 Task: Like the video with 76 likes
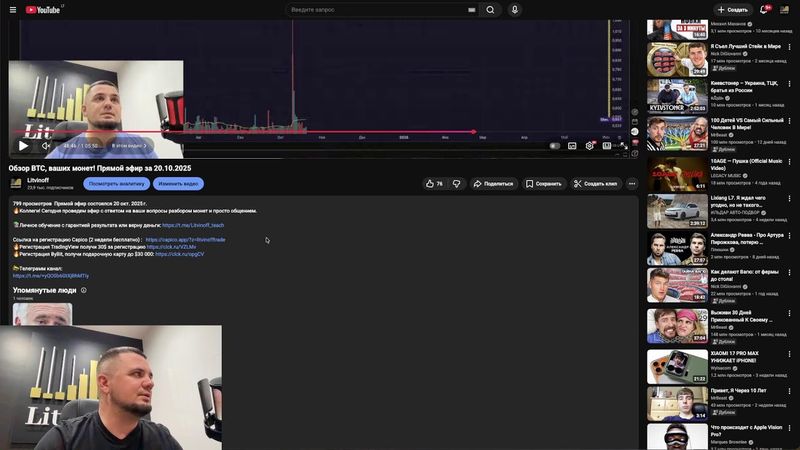(434, 184)
